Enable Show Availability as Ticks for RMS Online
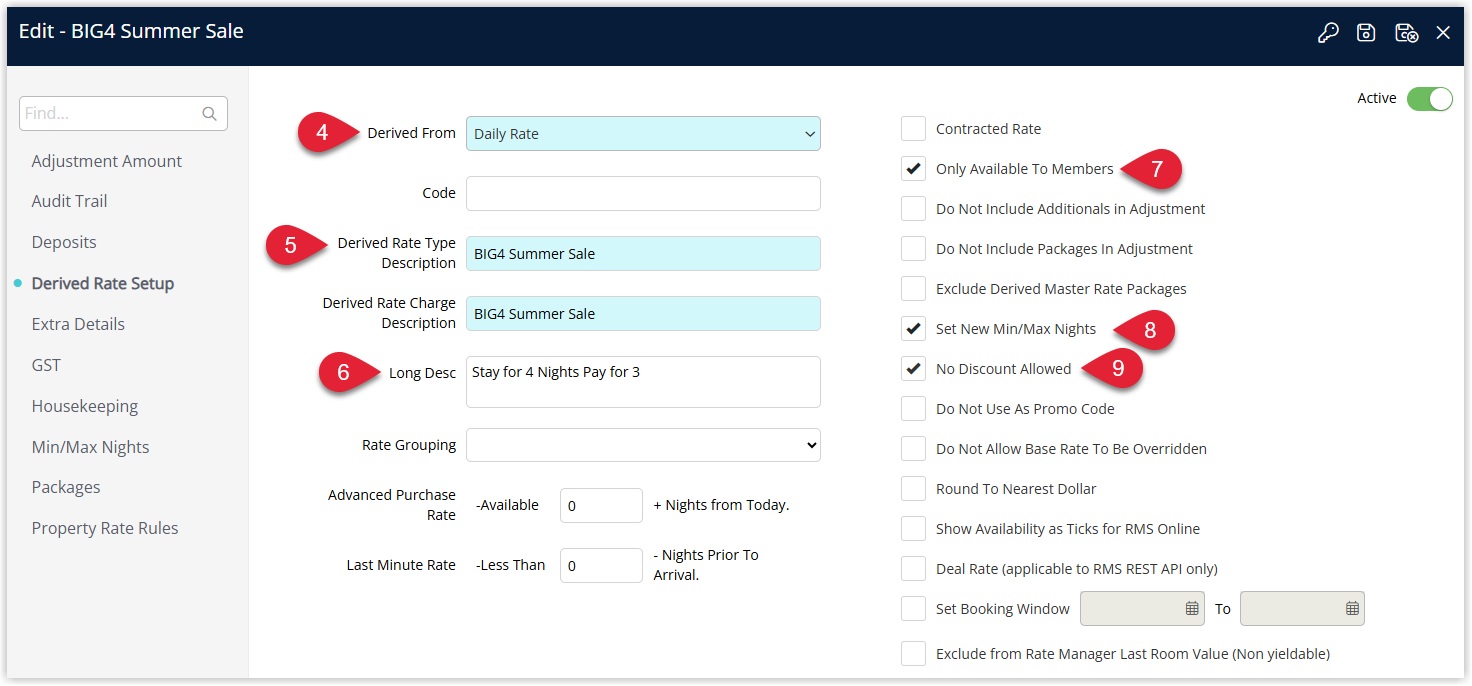The image size is (1472, 686). pos(913,529)
